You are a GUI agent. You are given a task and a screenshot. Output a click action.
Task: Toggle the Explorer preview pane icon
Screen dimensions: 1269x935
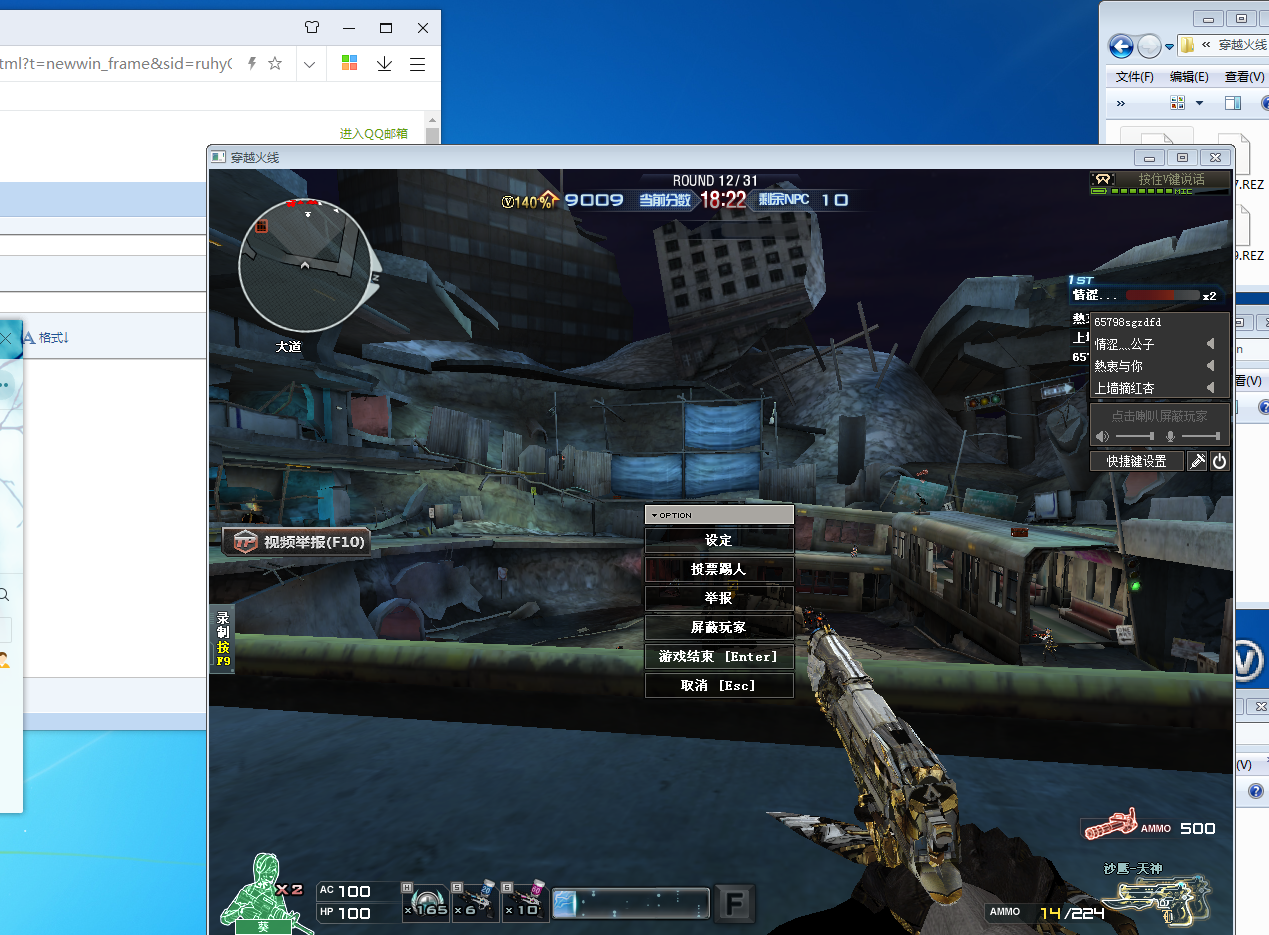coord(1233,103)
